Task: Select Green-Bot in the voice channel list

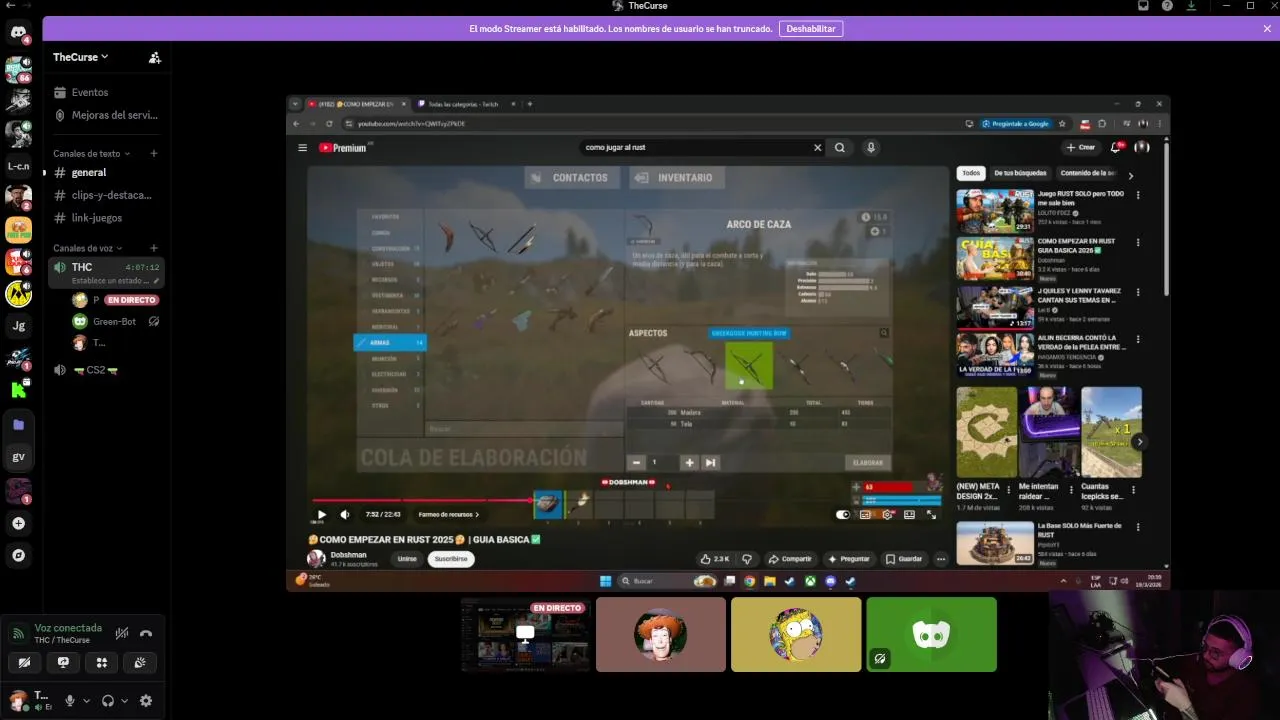Action: 115,322
